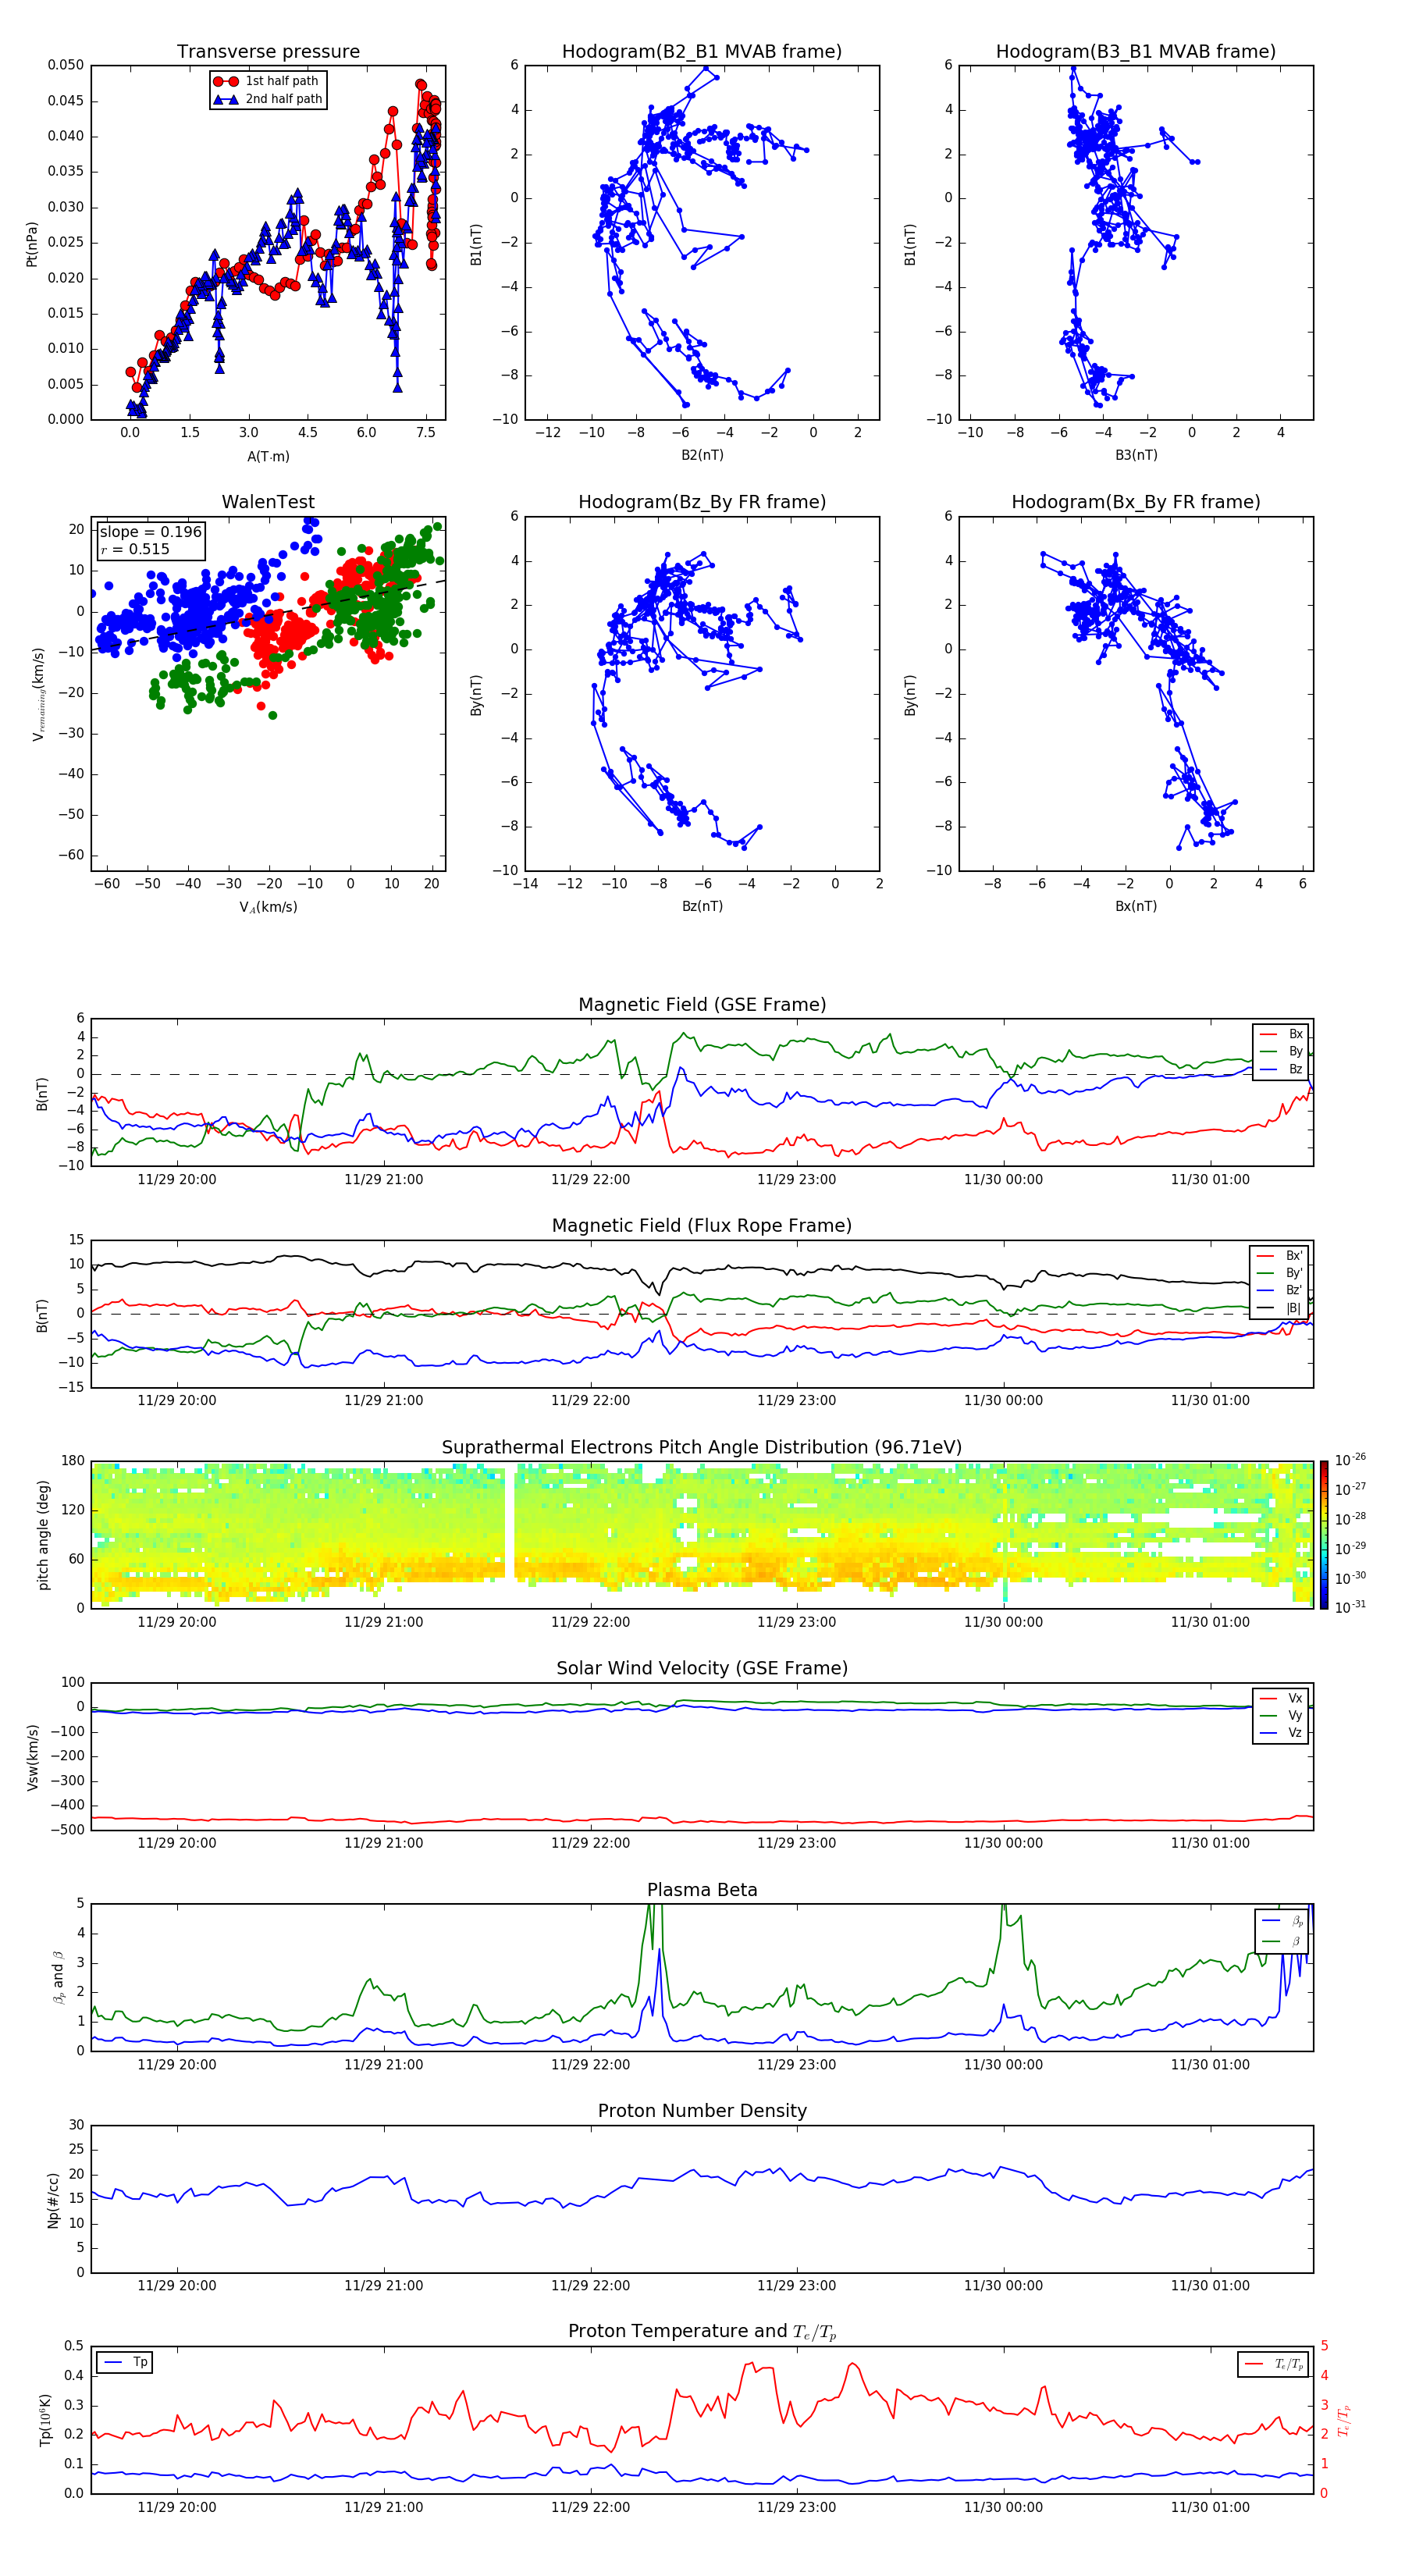Click the "Plasma Beta" panel title
Image resolution: width=1405 pixels, height=2576 pixels.
[702, 1890]
